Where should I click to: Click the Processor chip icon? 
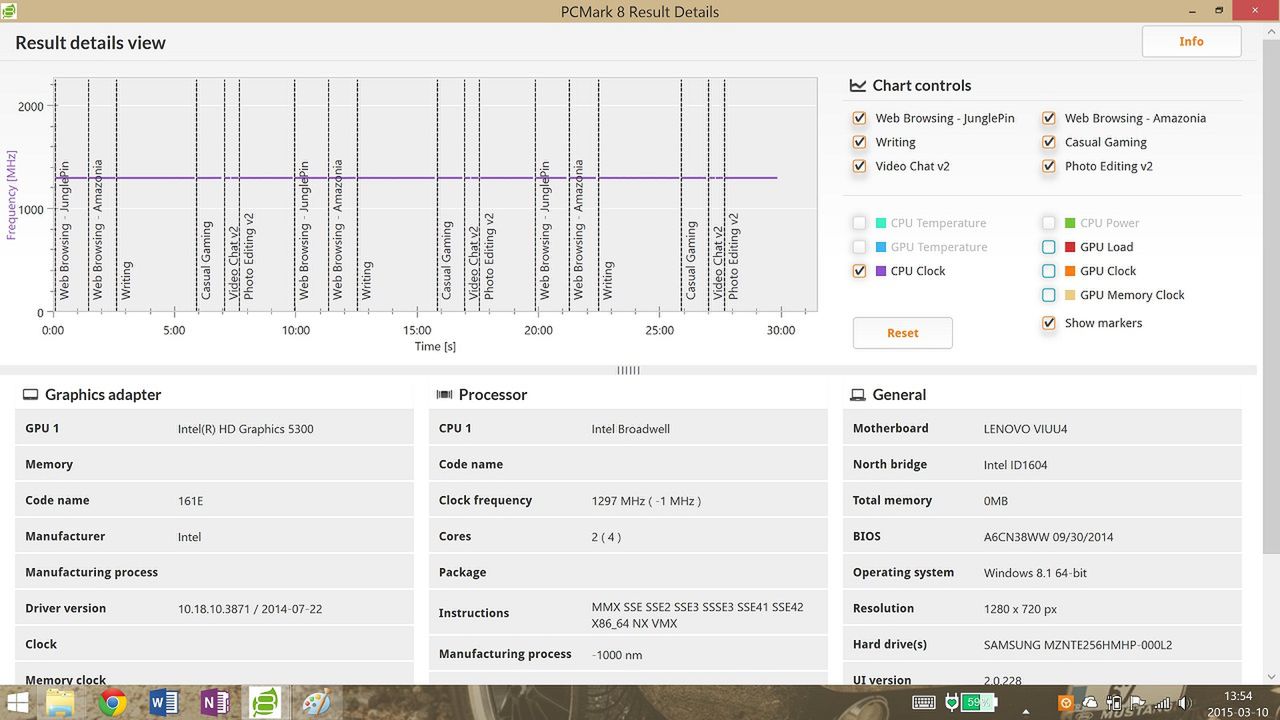pos(445,395)
